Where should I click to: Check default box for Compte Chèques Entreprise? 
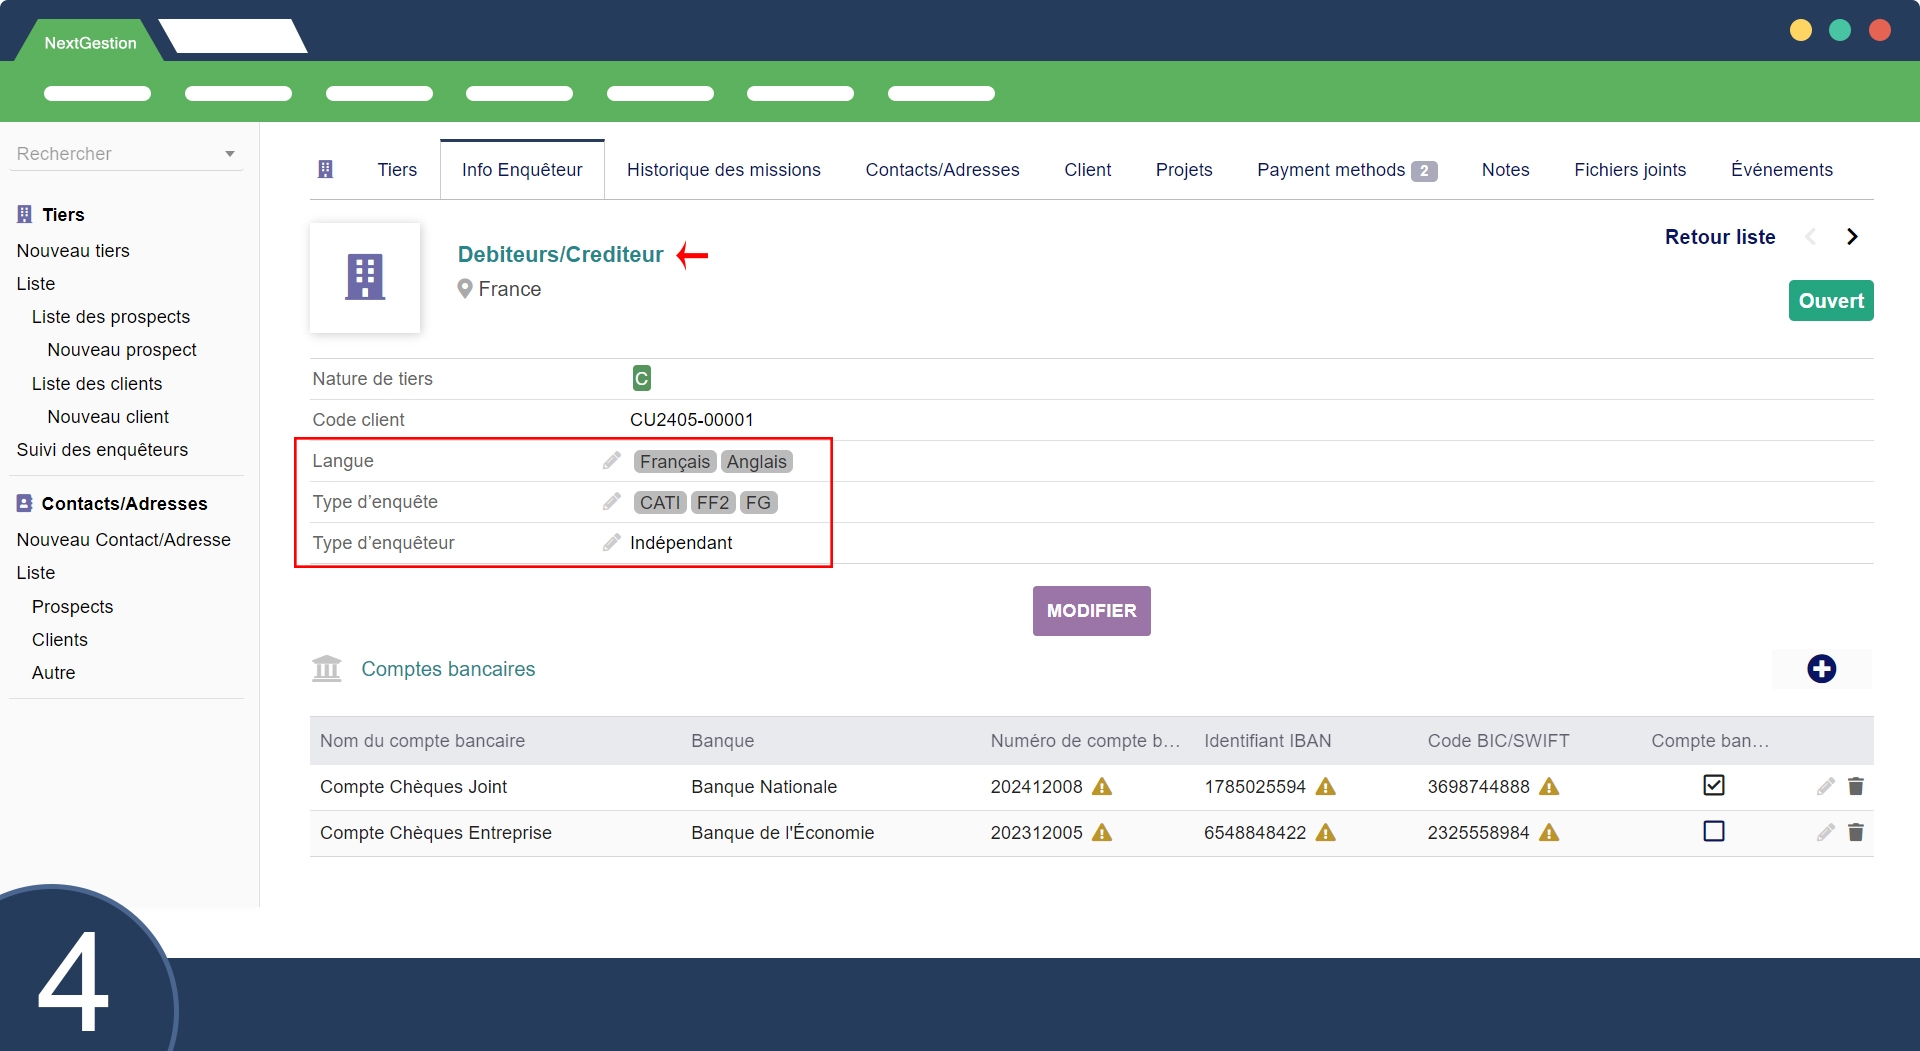point(1713,832)
